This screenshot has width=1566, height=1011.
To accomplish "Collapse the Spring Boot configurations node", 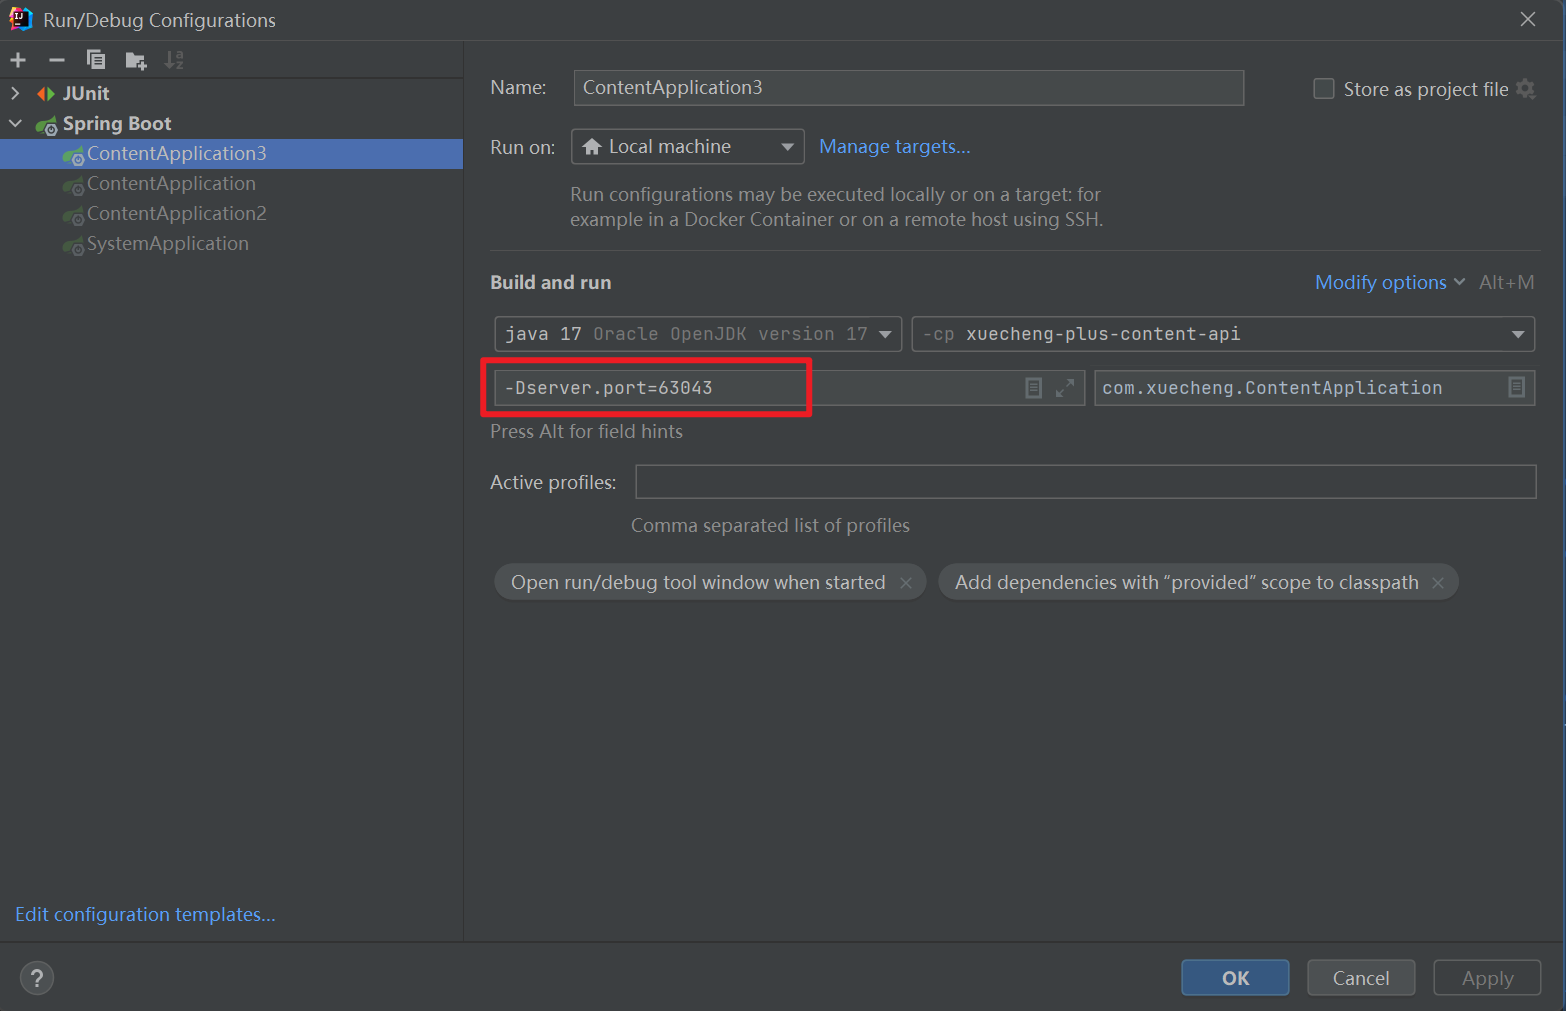I will (x=15, y=123).
